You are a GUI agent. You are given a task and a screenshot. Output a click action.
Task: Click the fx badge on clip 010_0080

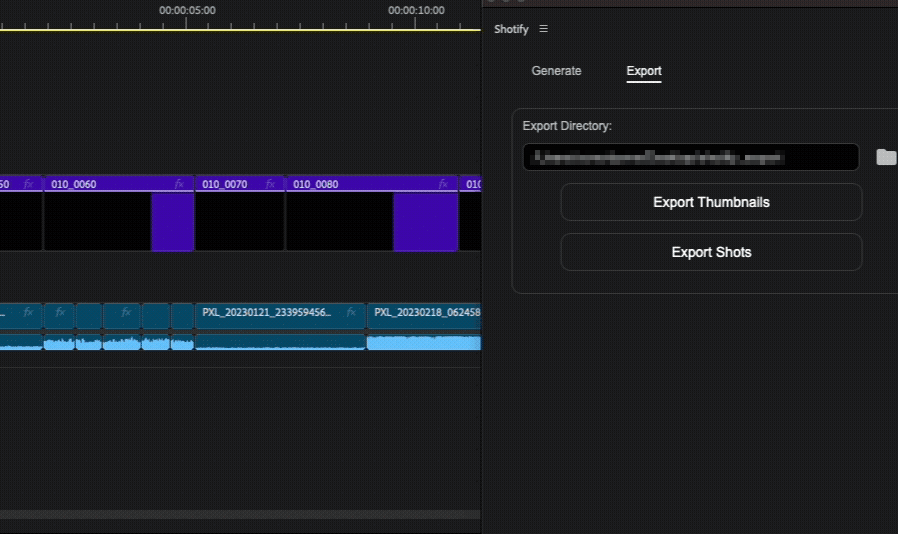[443, 184]
